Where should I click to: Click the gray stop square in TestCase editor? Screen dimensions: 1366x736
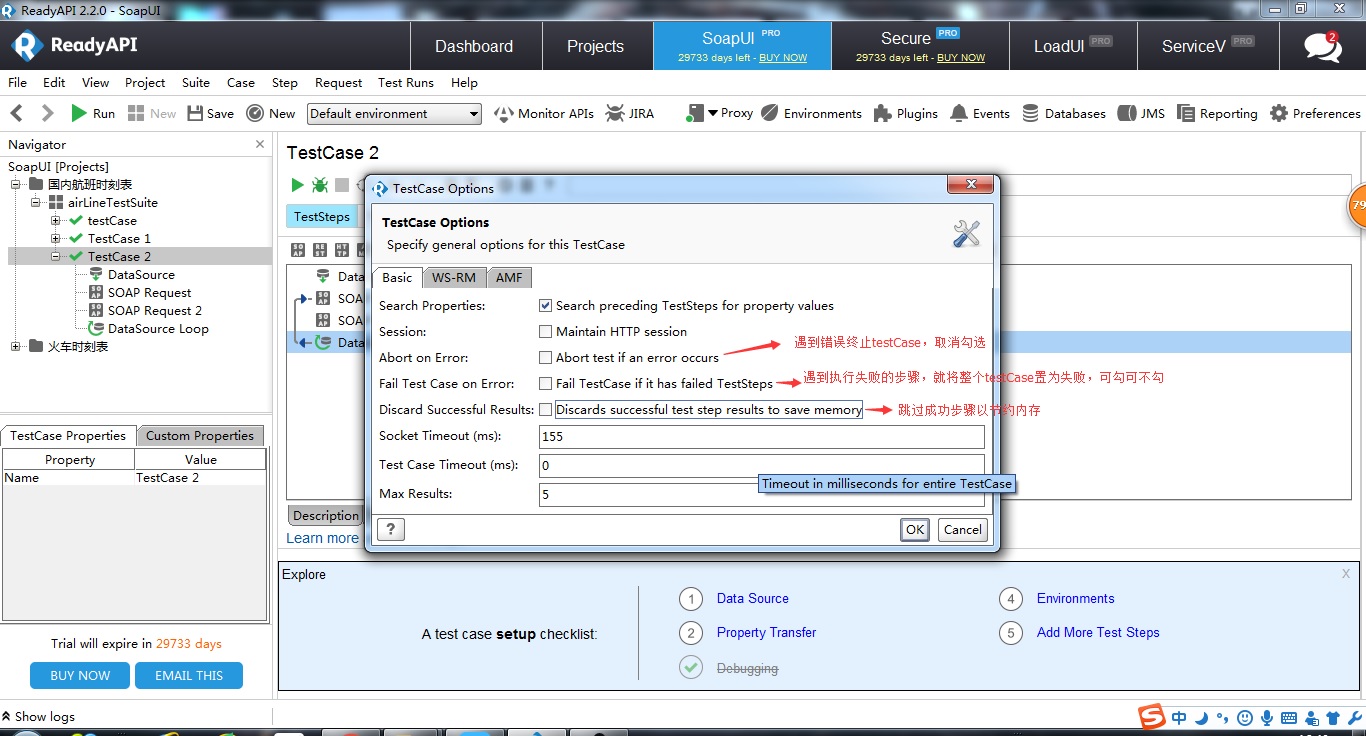click(x=342, y=185)
